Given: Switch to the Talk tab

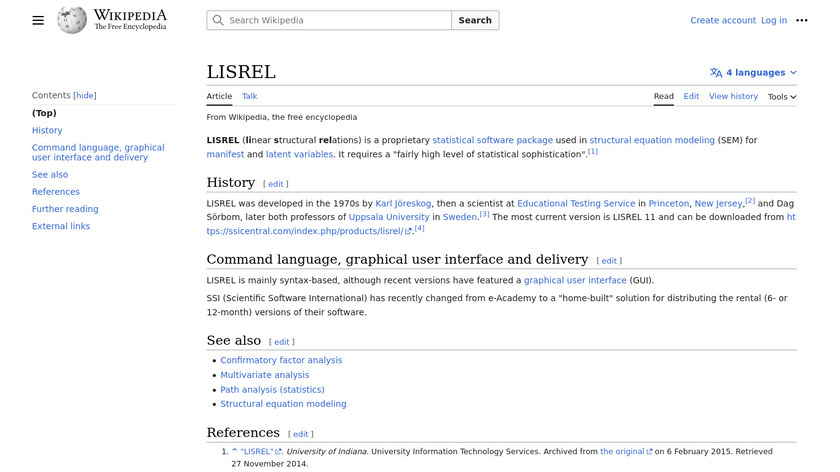Looking at the screenshot, I should [249, 96].
